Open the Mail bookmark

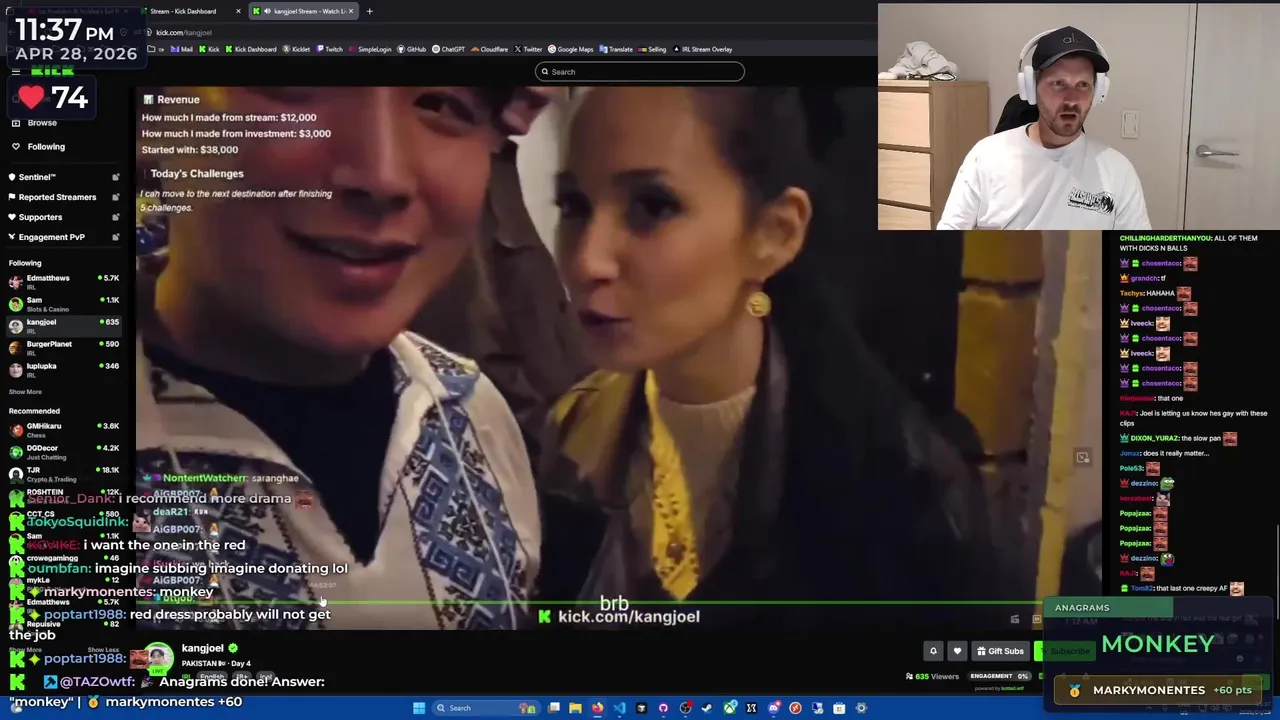click(x=182, y=49)
